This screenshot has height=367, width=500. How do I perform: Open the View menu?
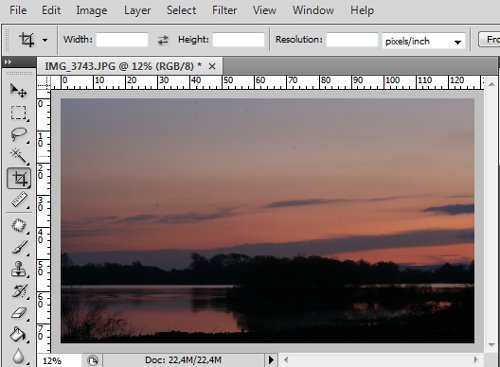pyautogui.click(x=264, y=10)
